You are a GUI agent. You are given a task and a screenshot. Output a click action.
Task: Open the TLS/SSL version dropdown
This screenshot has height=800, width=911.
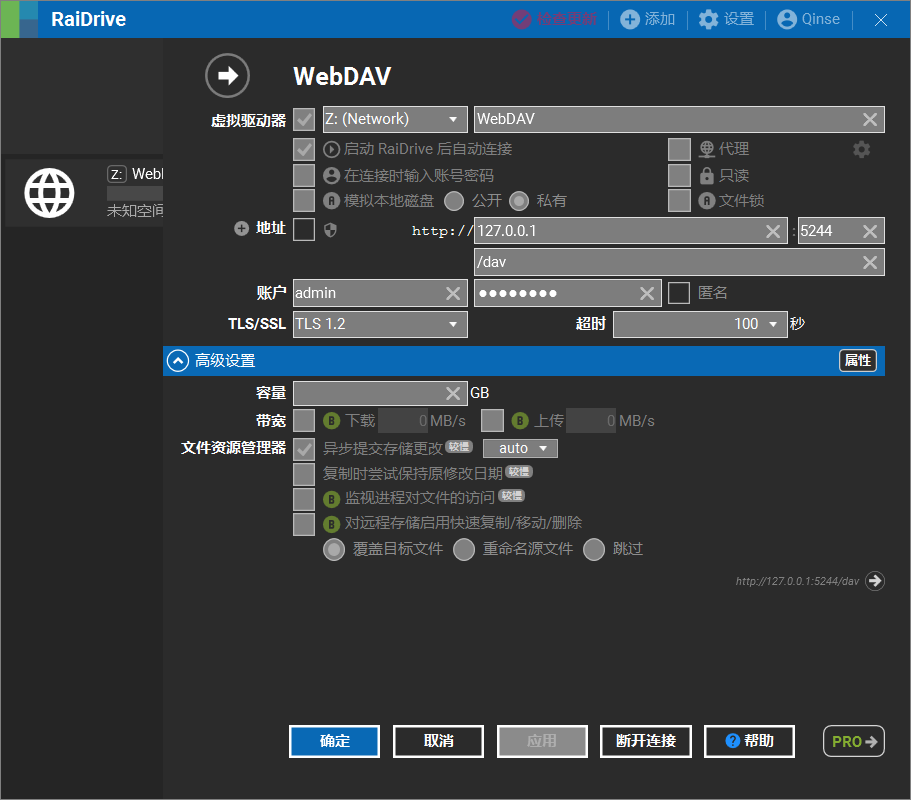(x=381, y=324)
